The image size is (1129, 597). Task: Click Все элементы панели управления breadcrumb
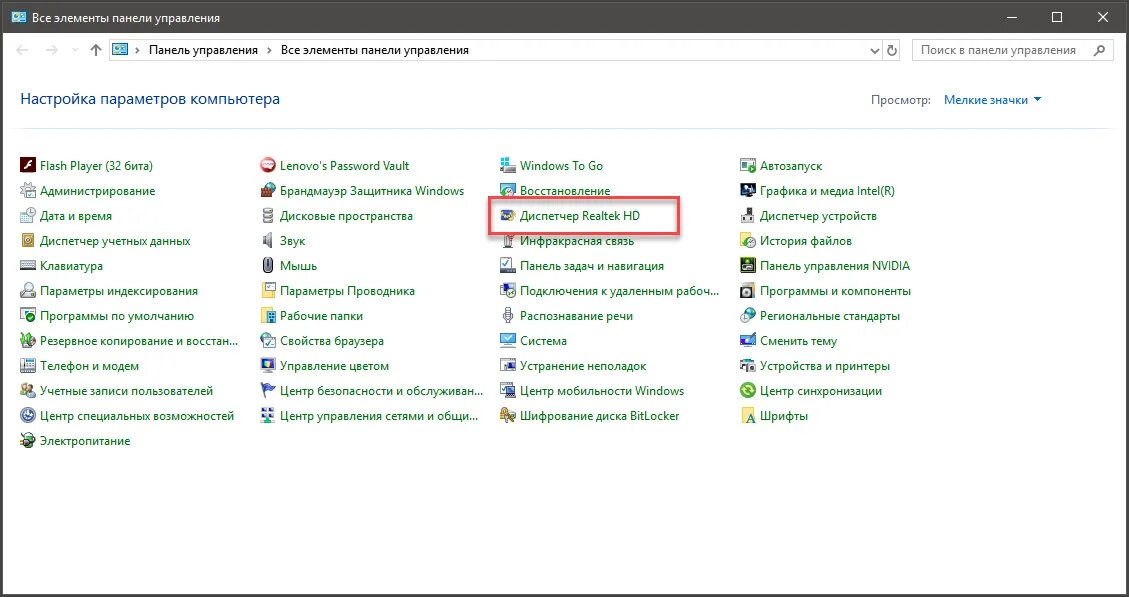tap(374, 50)
